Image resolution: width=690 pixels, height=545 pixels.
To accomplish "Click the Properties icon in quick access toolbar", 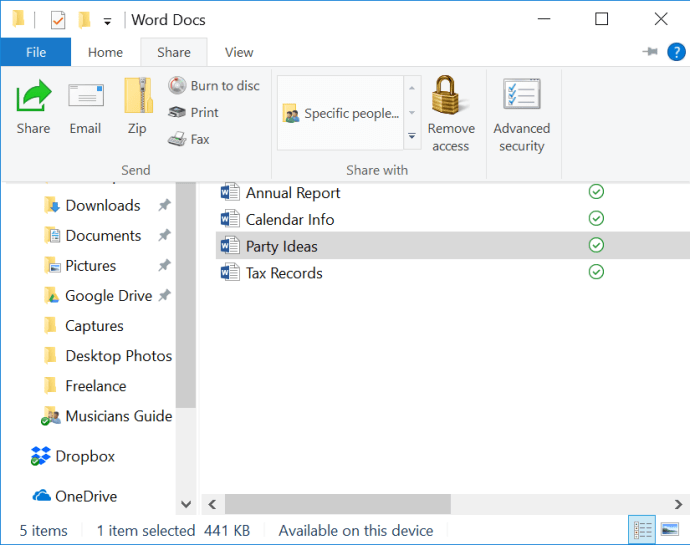I will click(58, 20).
